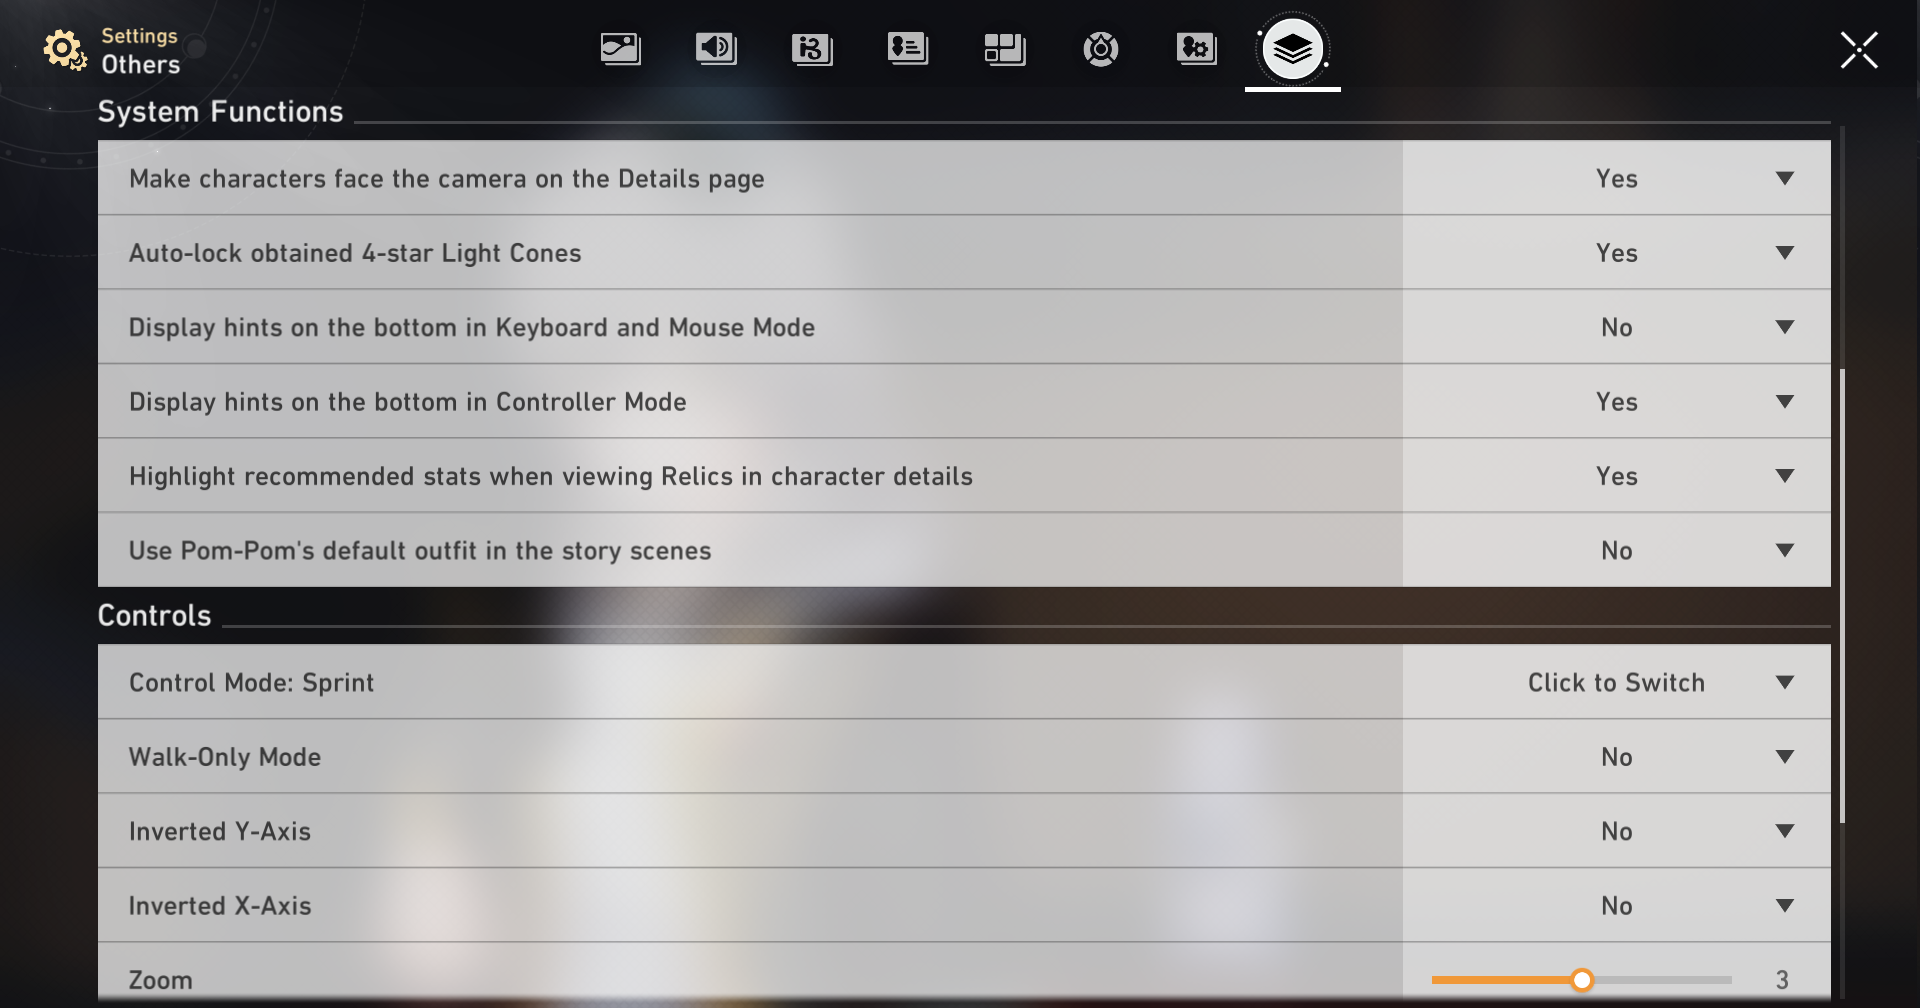
Task: Open the Audio settings tab with the speaker icon
Action: click(716, 48)
